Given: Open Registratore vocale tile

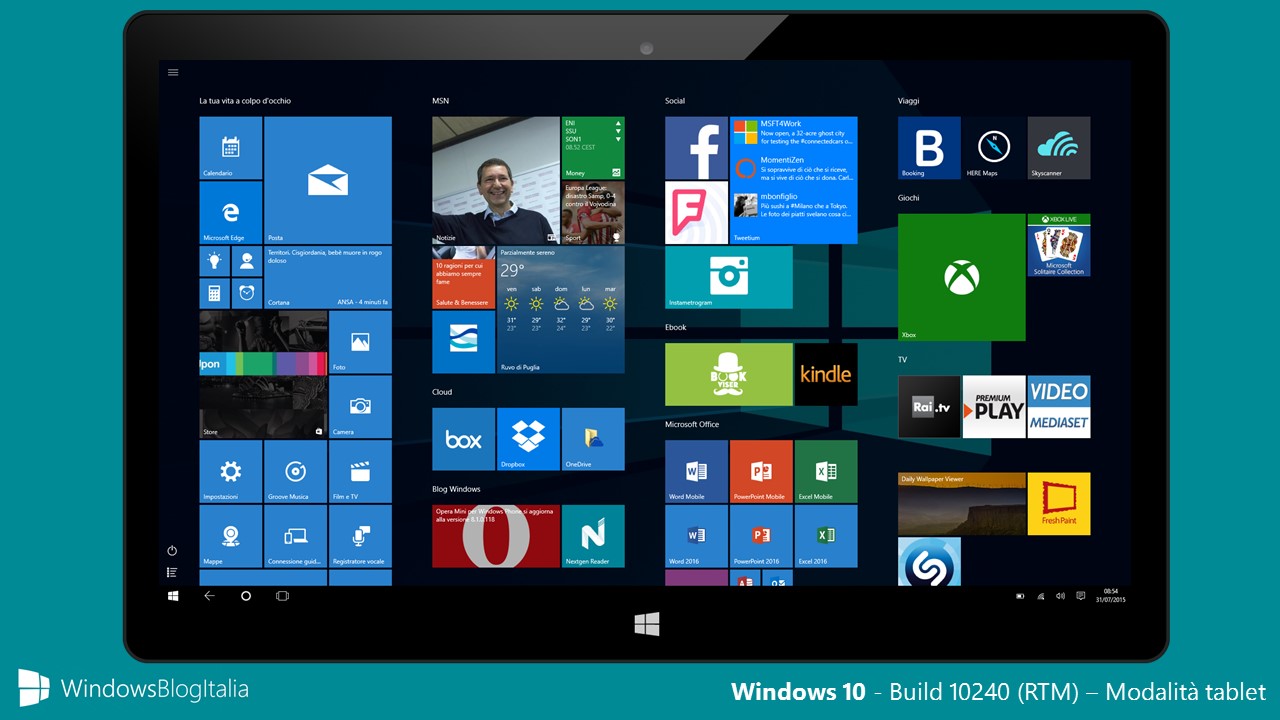Looking at the screenshot, I should (x=360, y=536).
